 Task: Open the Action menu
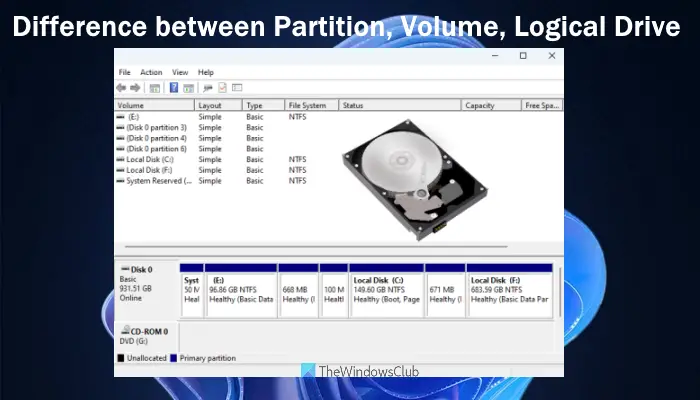[x=151, y=72]
